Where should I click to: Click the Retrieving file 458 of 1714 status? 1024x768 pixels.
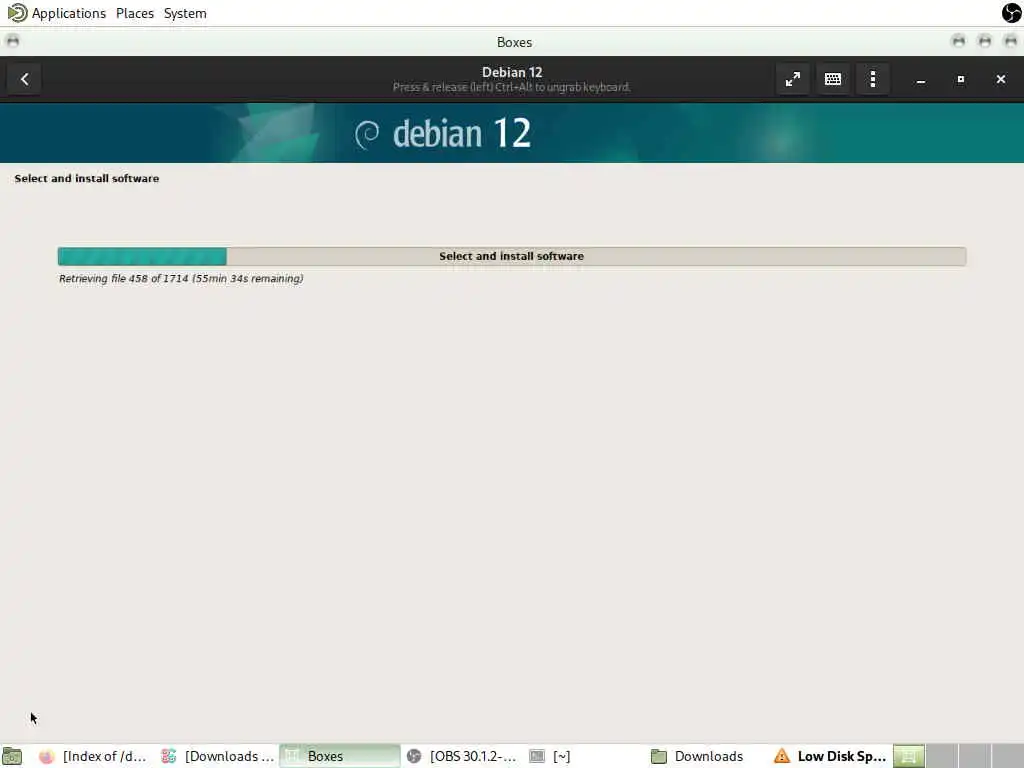coord(181,279)
